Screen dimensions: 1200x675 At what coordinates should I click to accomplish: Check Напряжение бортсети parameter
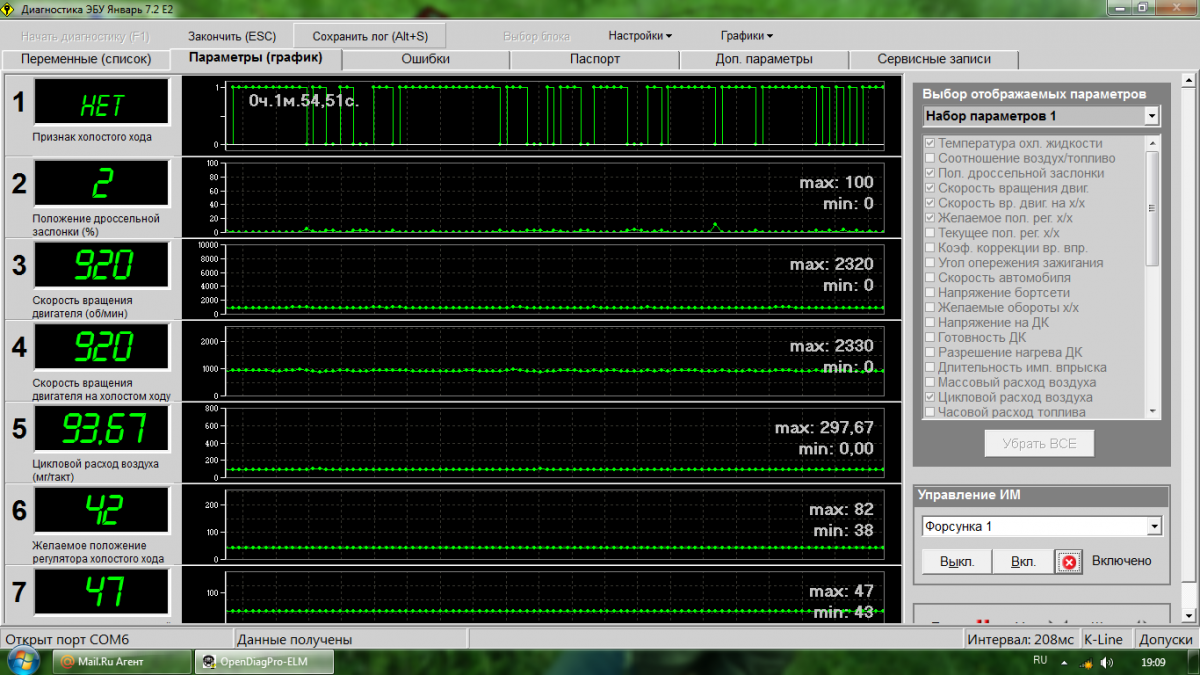931,293
